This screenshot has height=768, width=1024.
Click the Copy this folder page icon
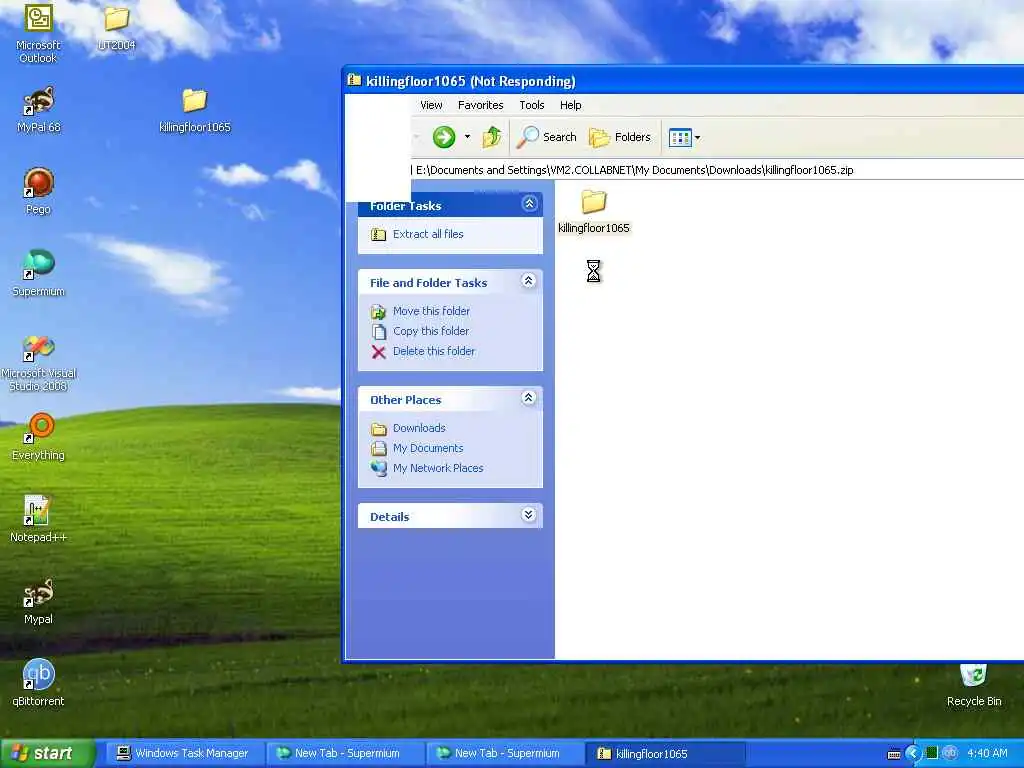[379, 332]
